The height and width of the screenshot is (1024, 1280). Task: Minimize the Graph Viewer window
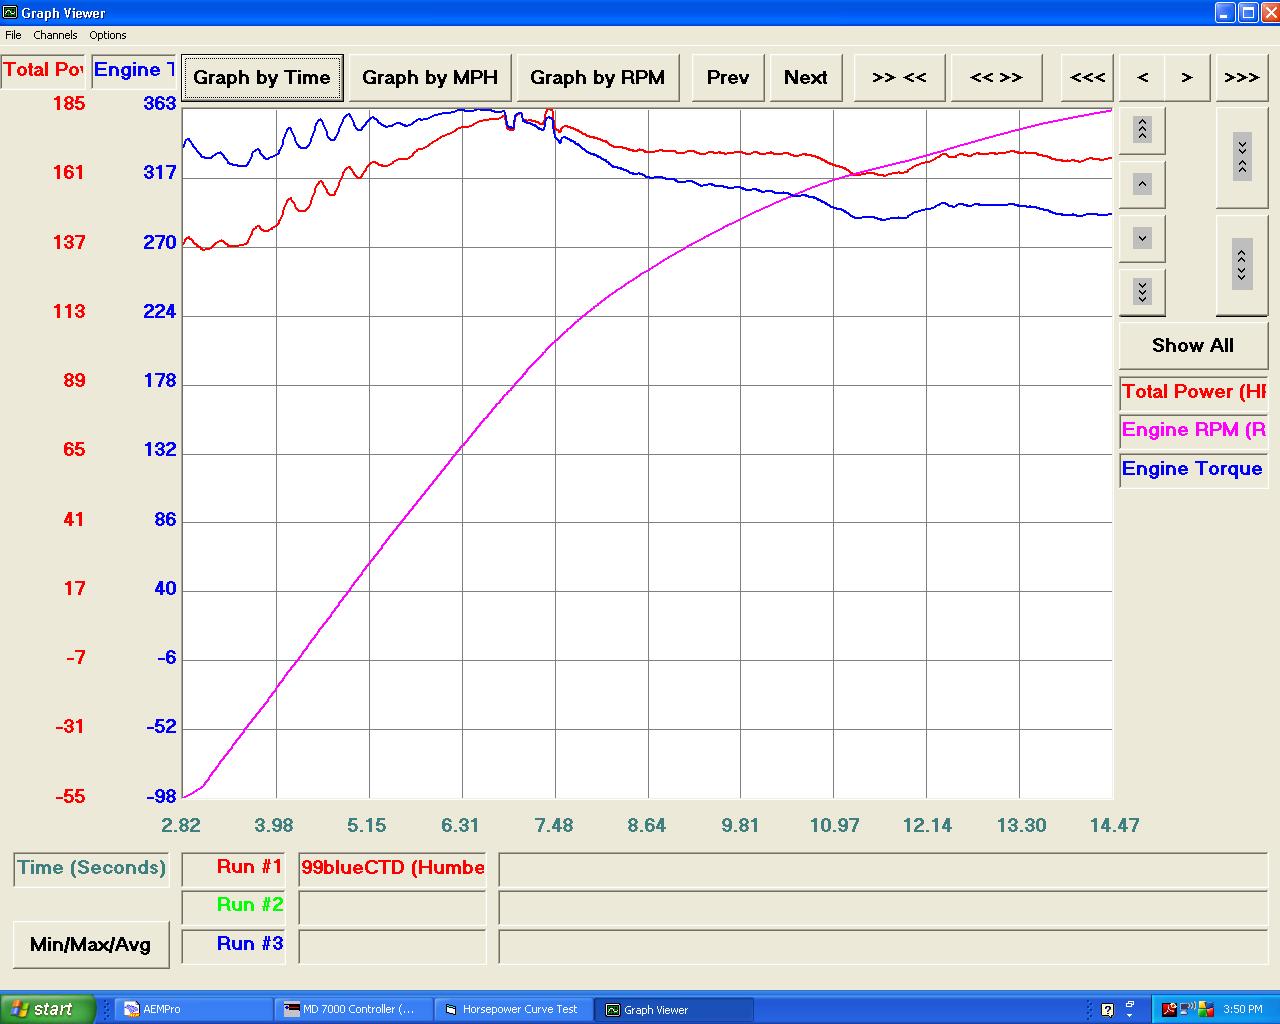pyautogui.click(x=1226, y=13)
